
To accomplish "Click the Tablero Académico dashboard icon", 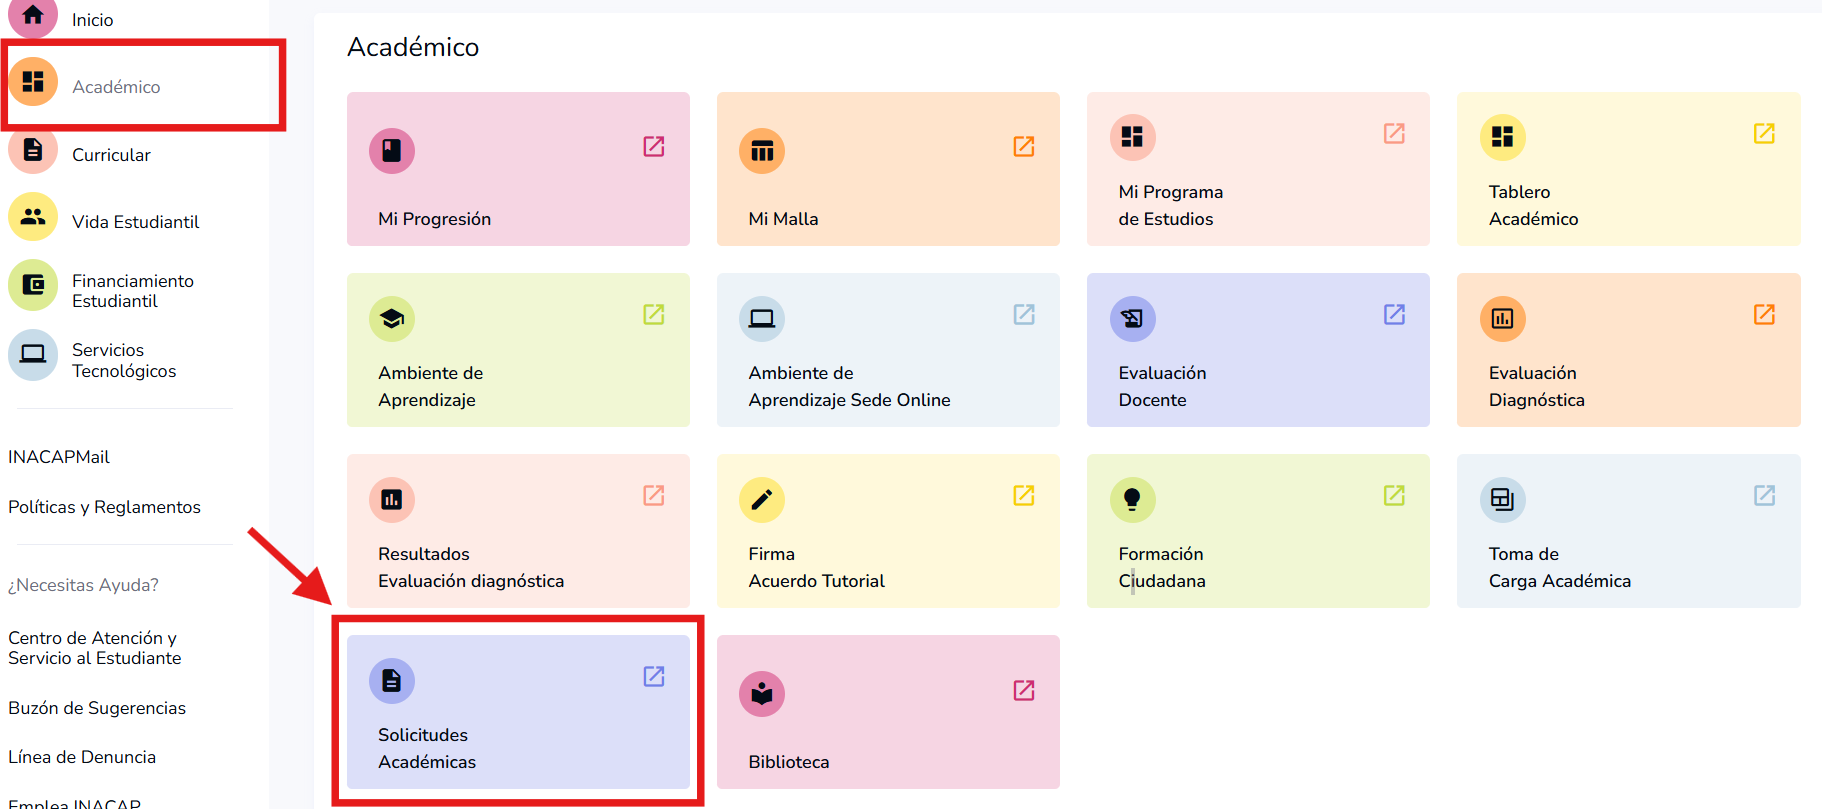I will click(1502, 137).
